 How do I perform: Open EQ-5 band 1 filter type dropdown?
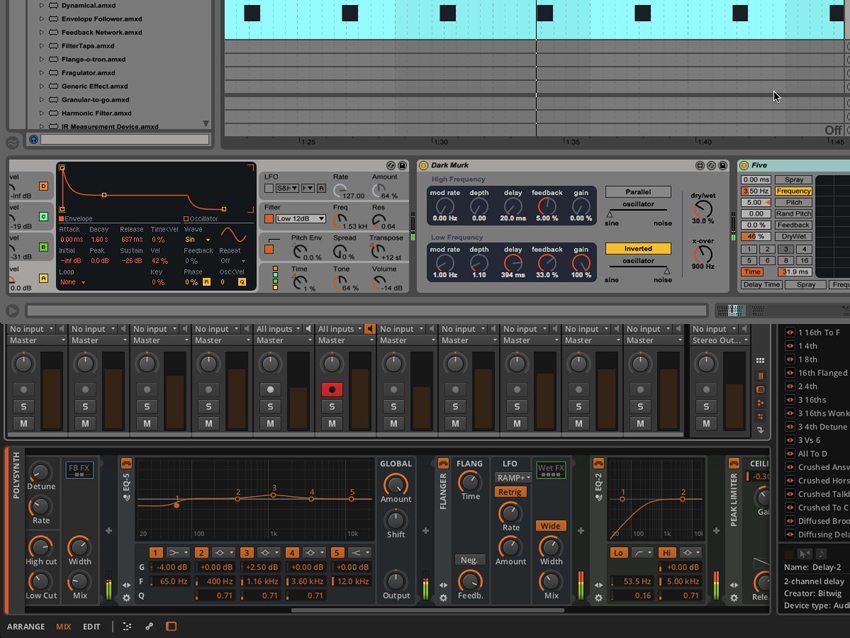178,552
